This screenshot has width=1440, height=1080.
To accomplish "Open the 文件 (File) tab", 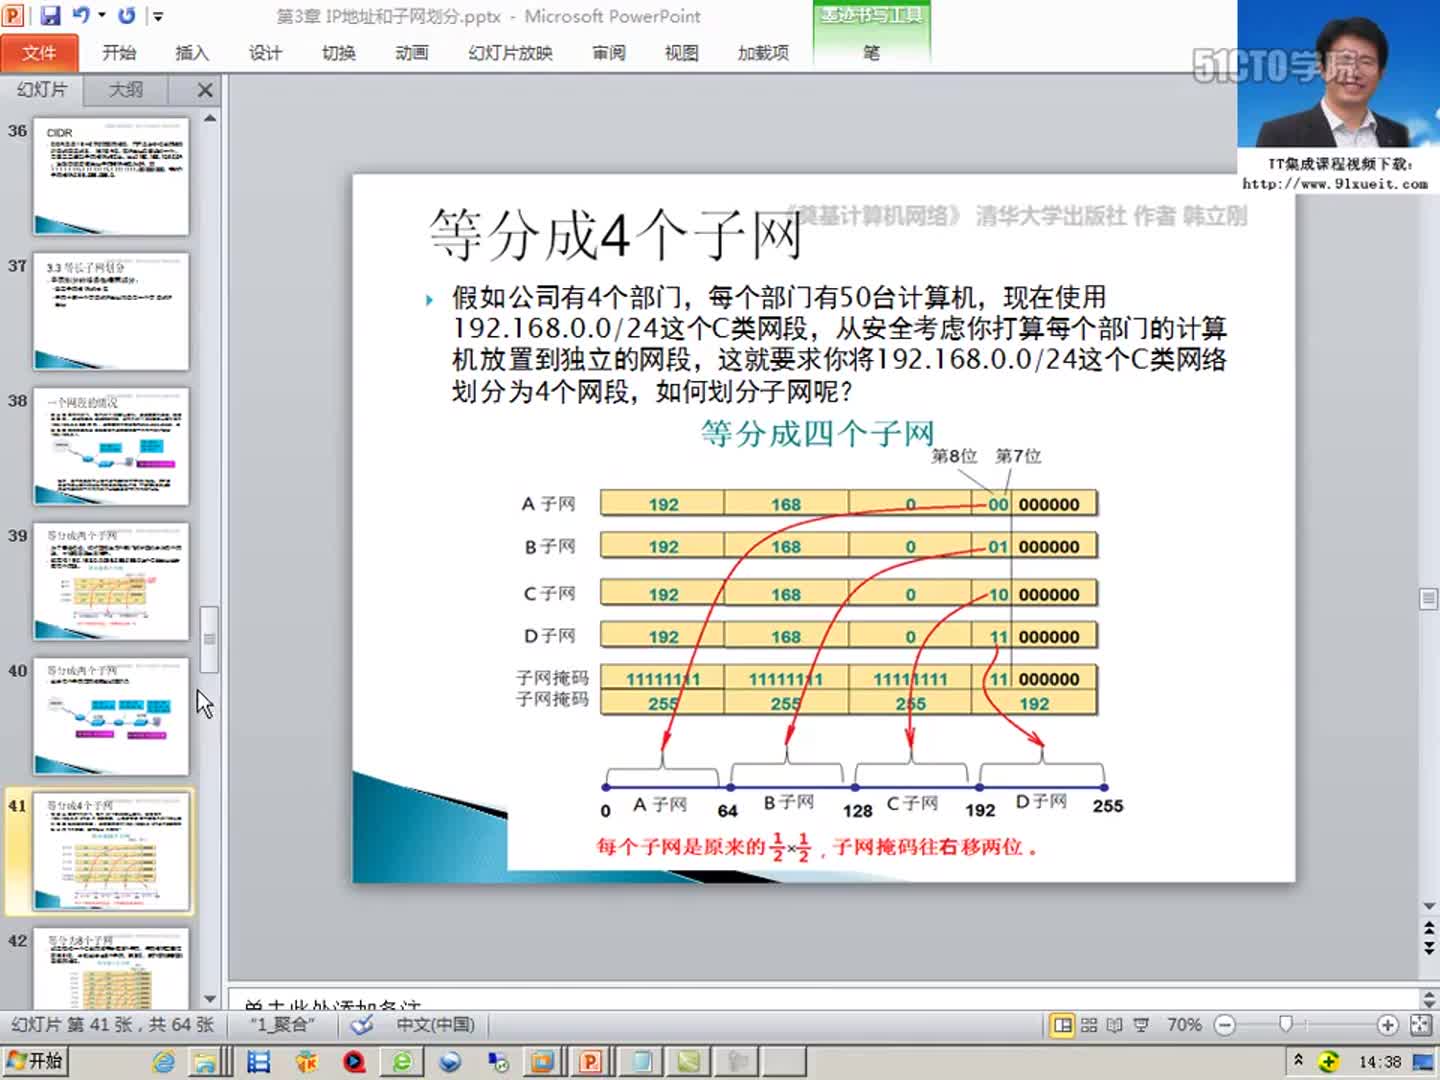I will tap(39, 53).
